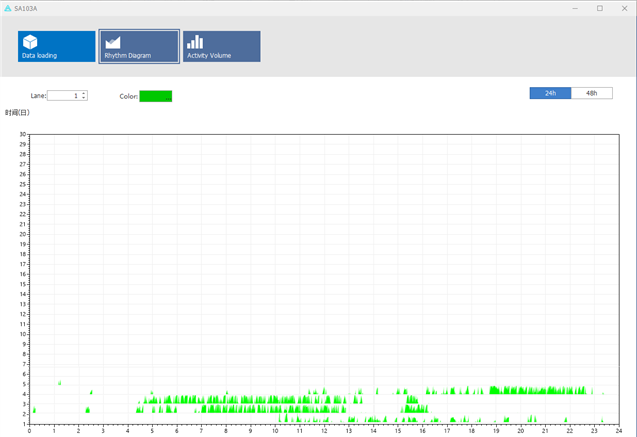Close the SA103A application window

point(624,7)
